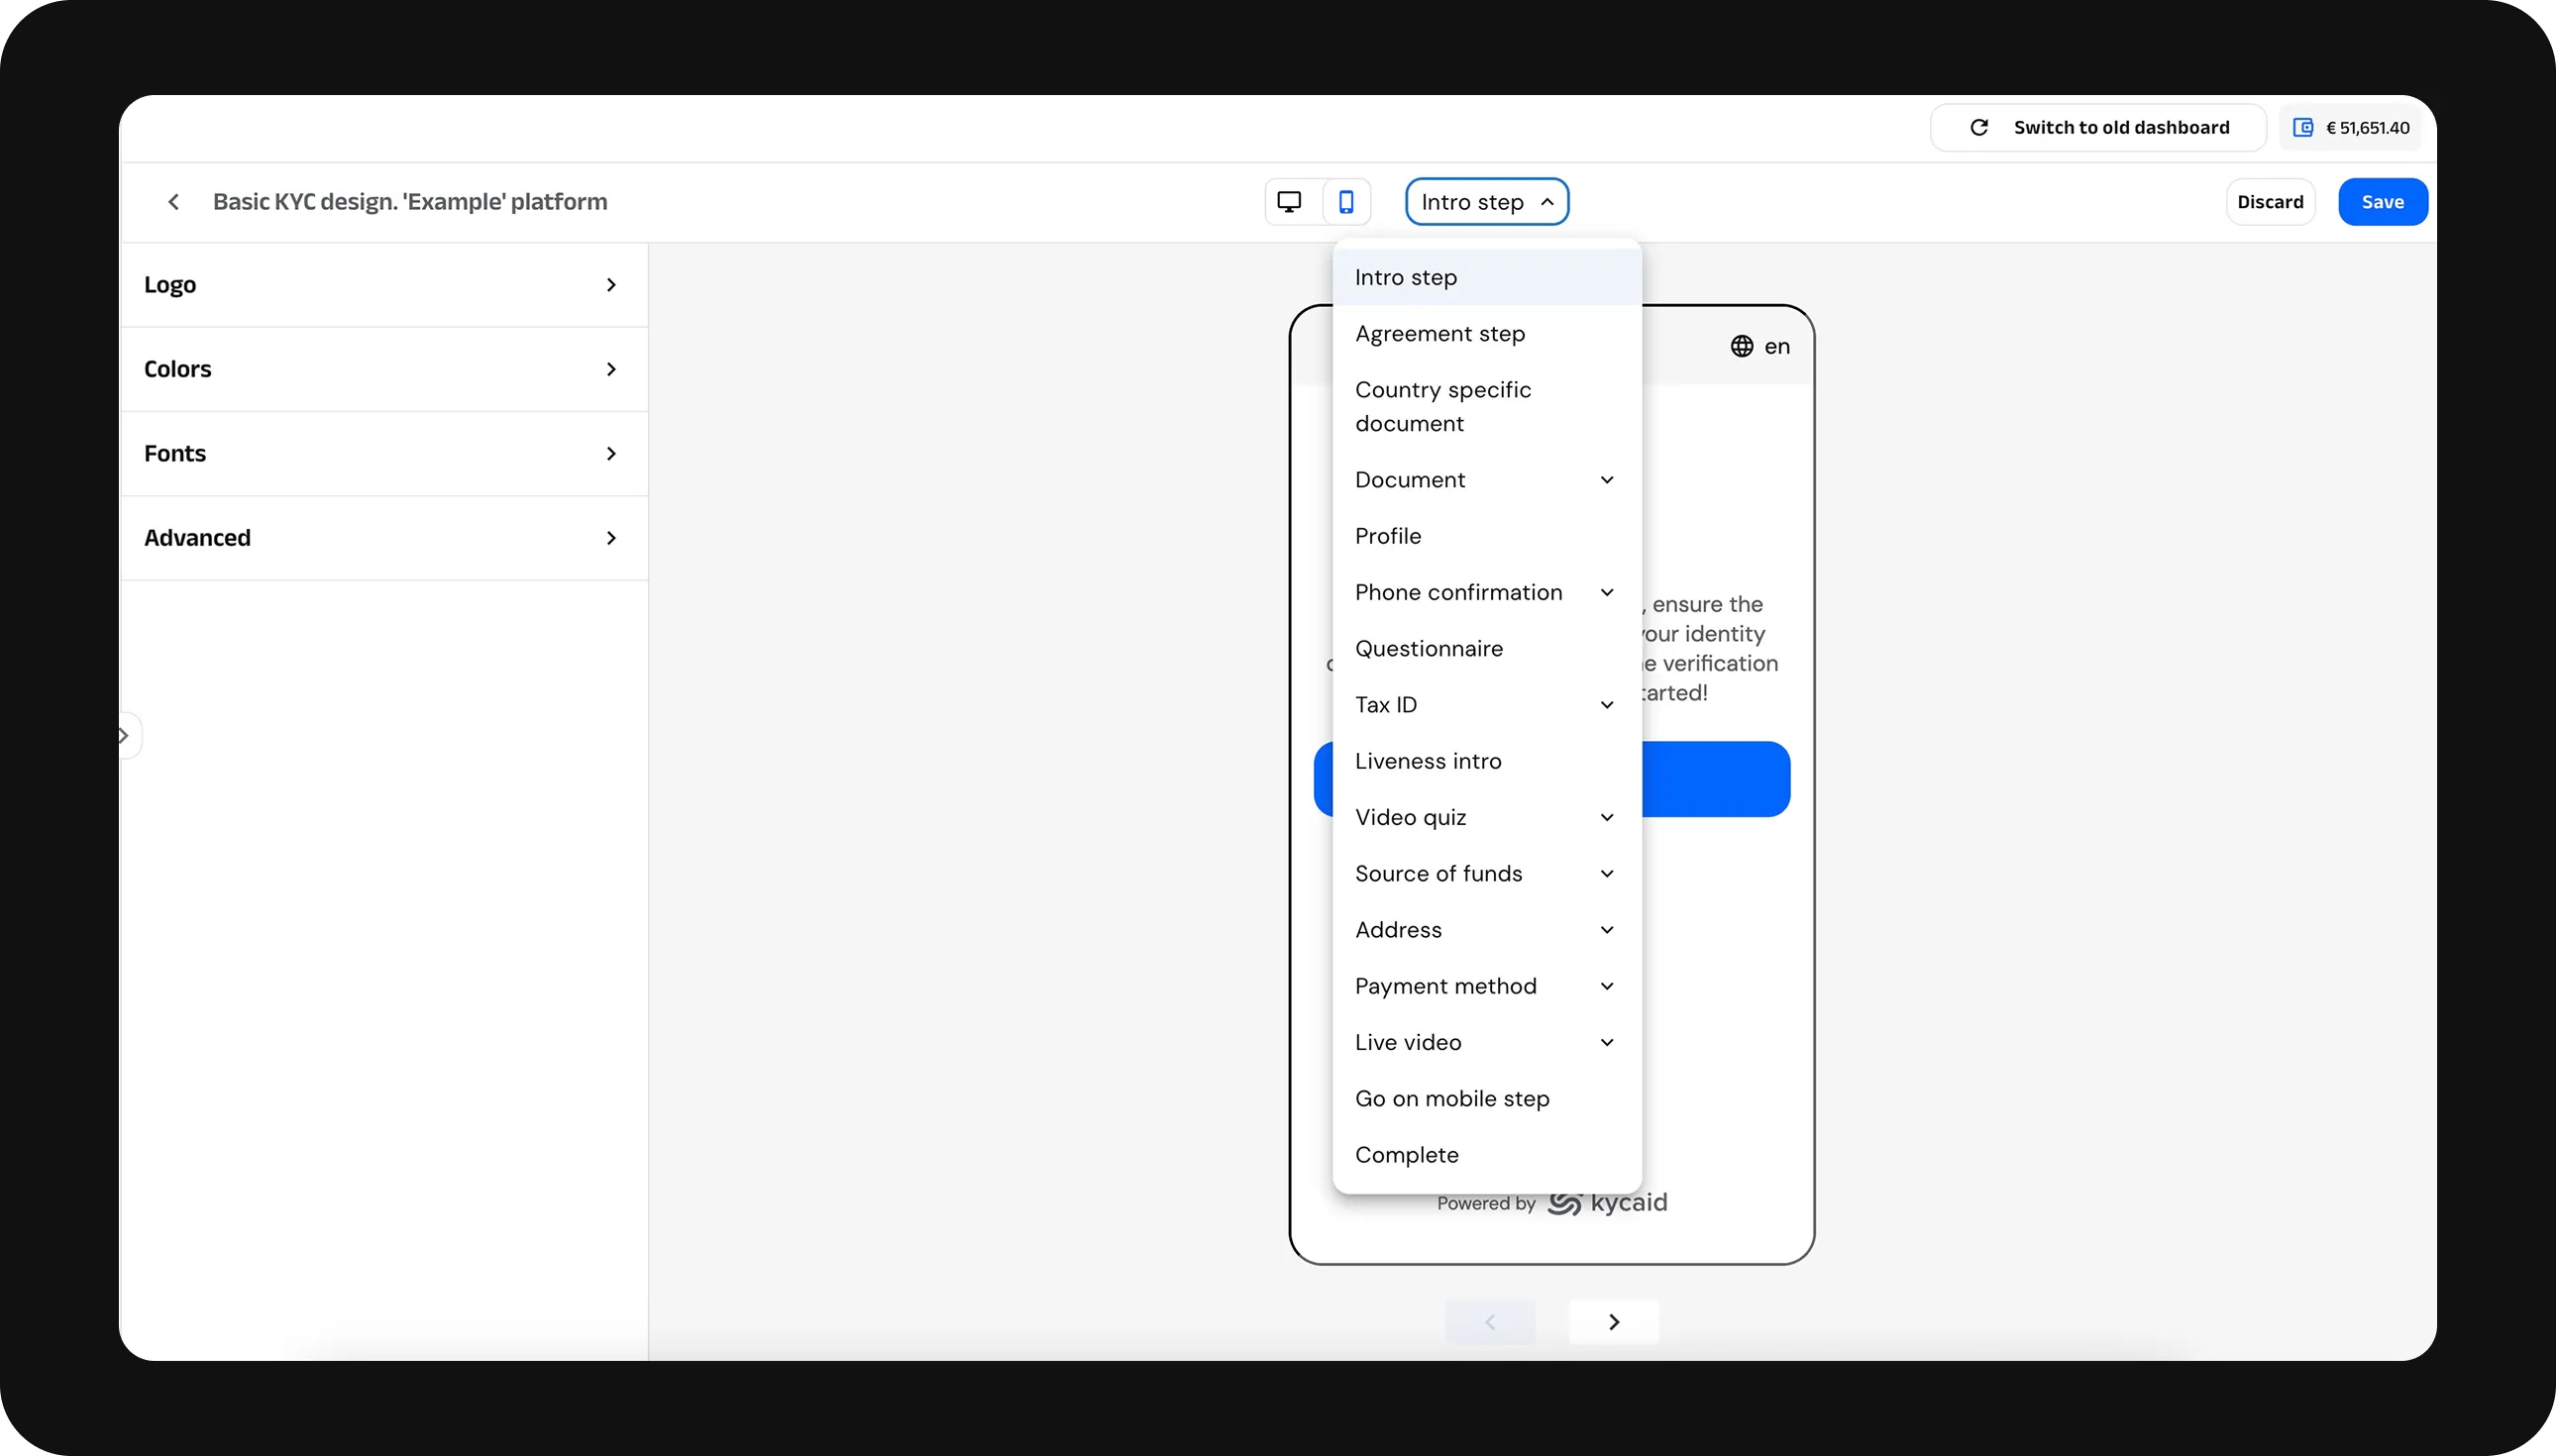Open the wallet balance showing €51,651.40

pyautogui.click(x=2349, y=127)
